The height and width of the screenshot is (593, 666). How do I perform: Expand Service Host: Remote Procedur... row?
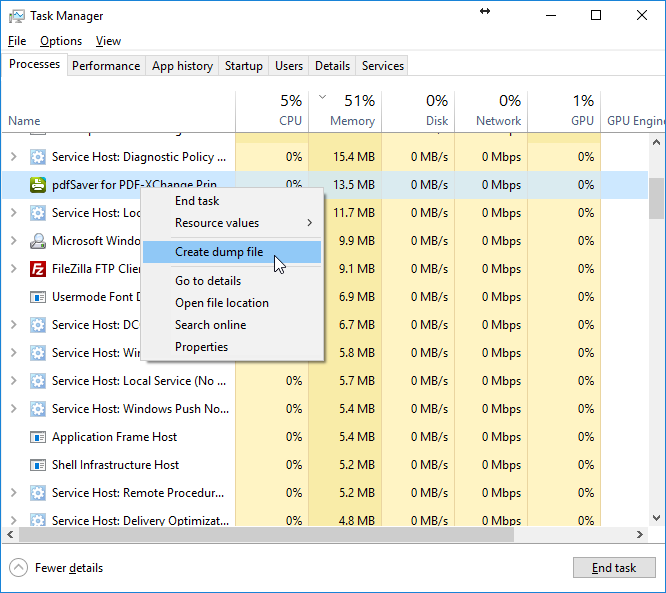coord(14,493)
